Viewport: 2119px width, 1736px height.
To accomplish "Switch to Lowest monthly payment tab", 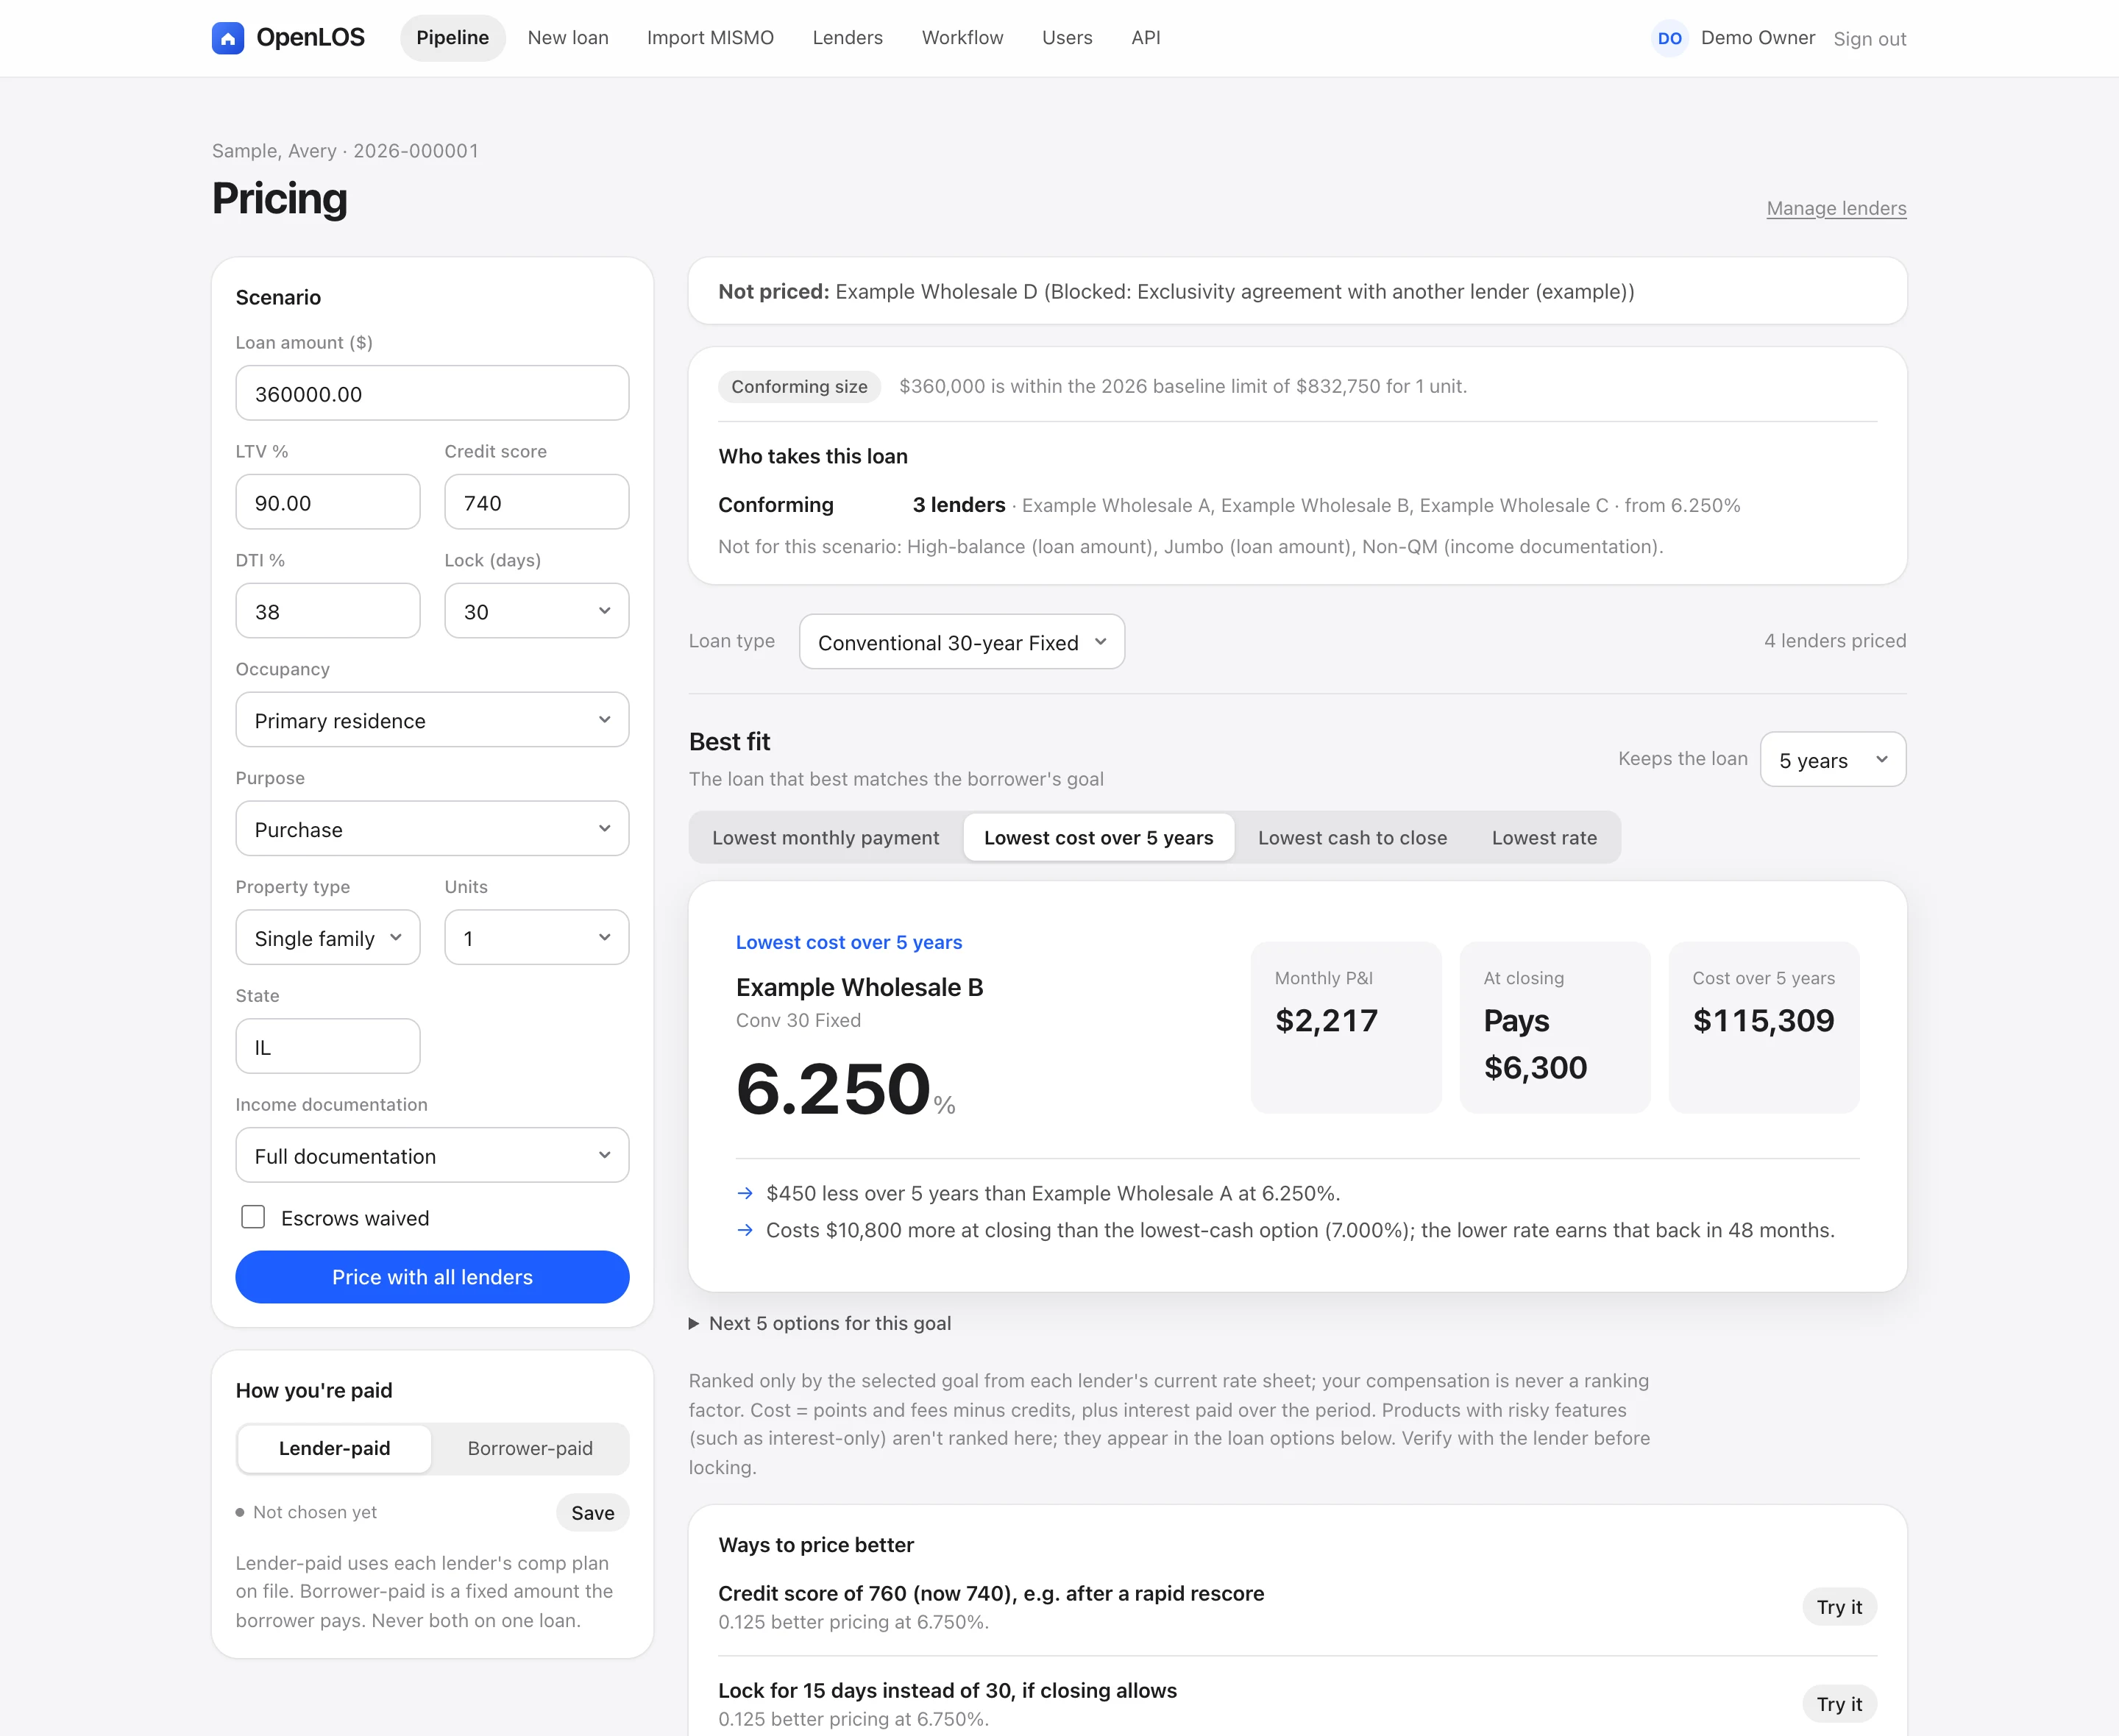I will pos(825,838).
